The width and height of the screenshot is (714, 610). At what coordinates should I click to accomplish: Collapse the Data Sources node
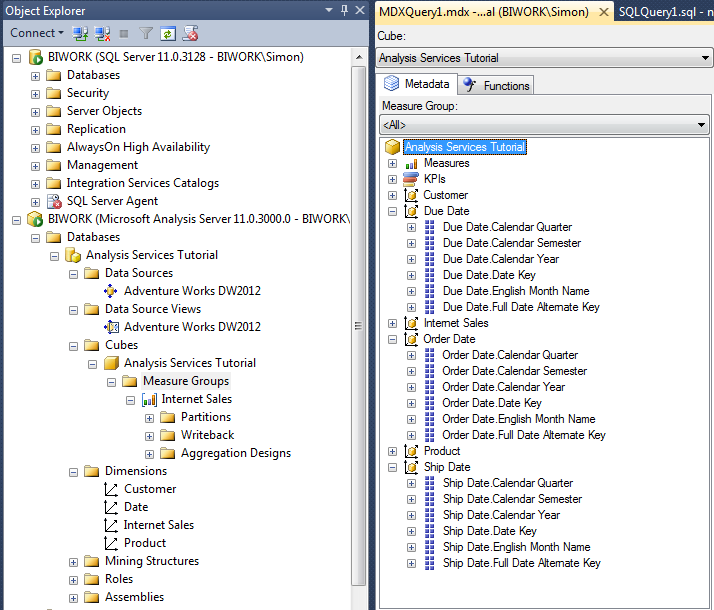click(x=73, y=274)
